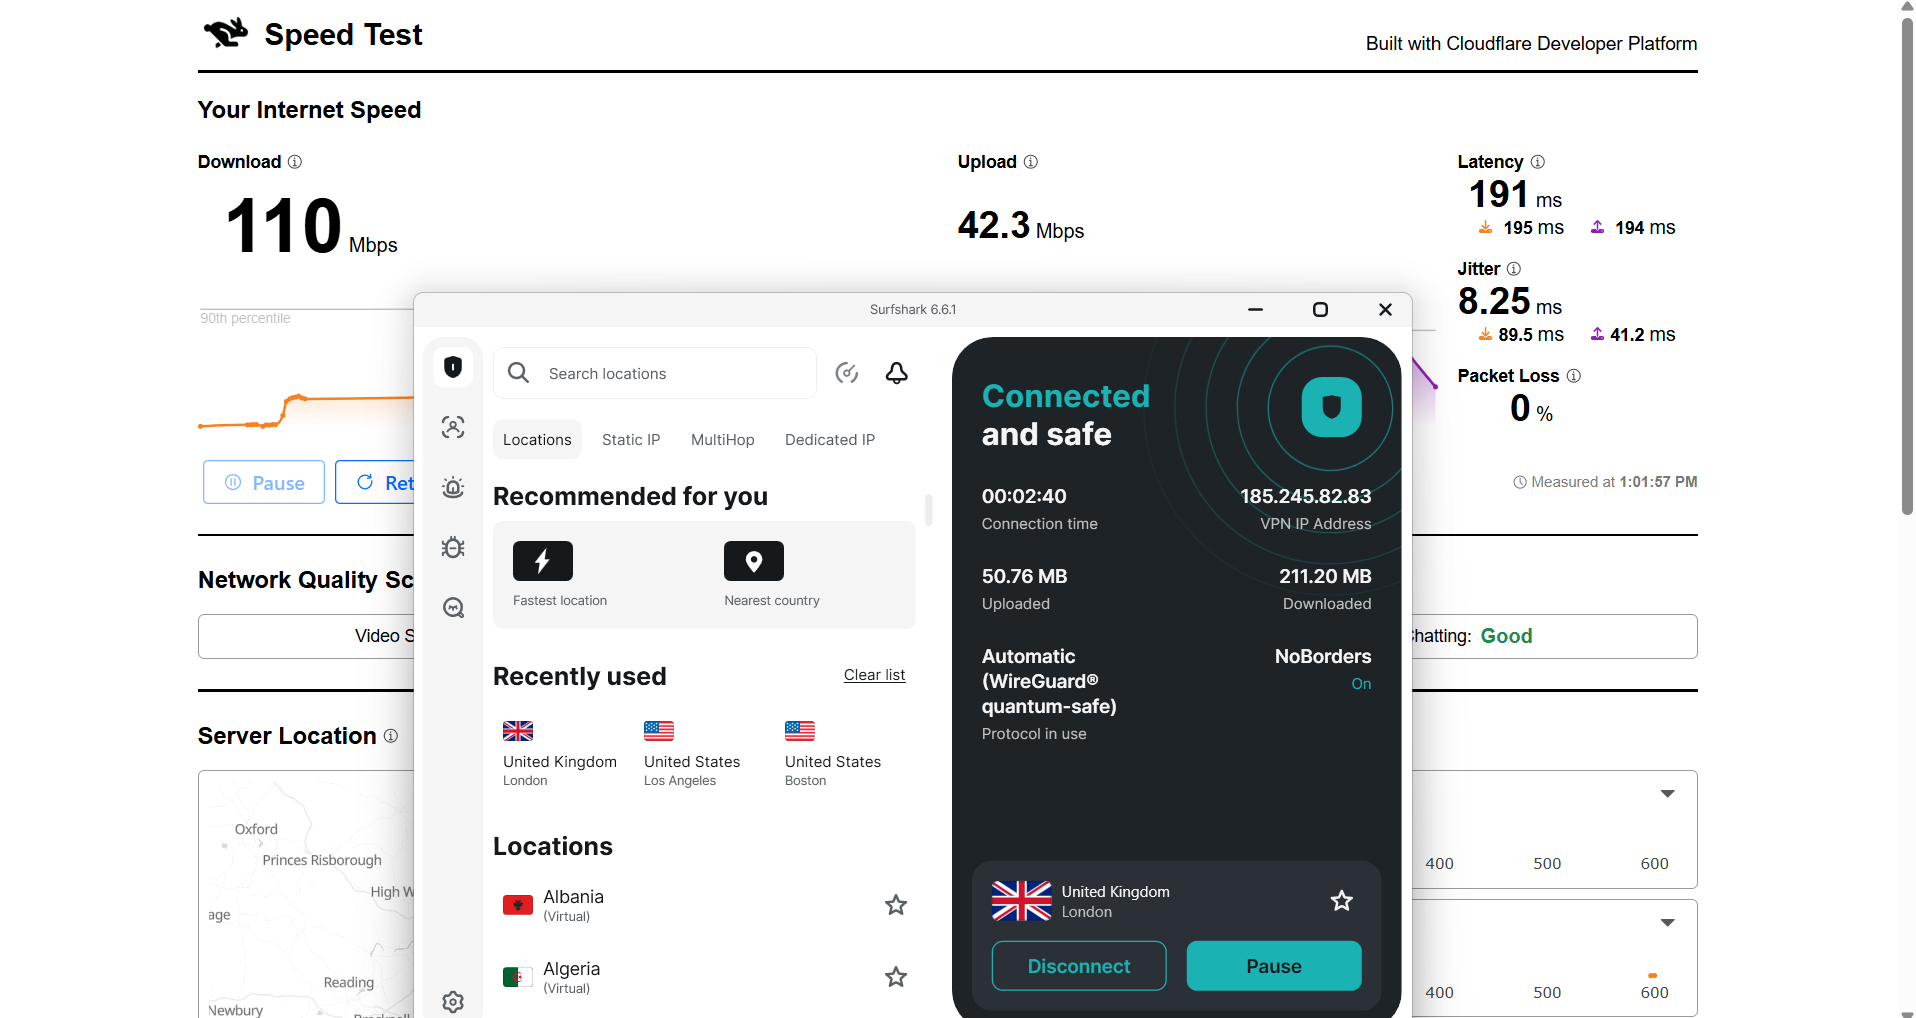
Task: Open Surfshark Search from the sidebar
Action: pyautogui.click(x=453, y=607)
